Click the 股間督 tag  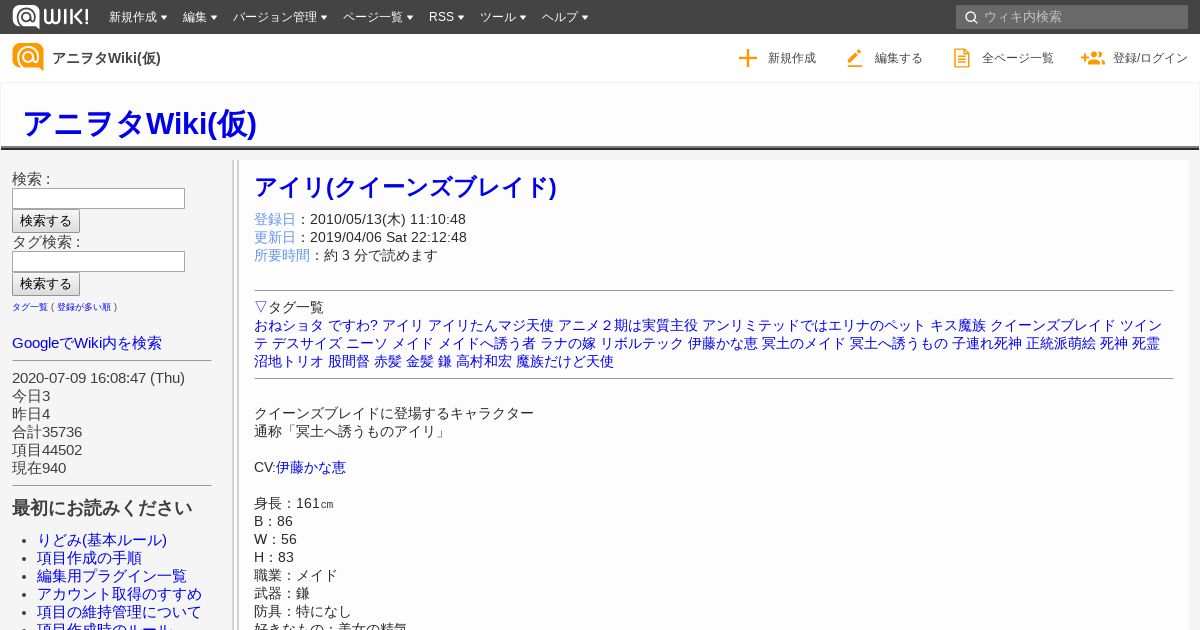pos(349,361)
